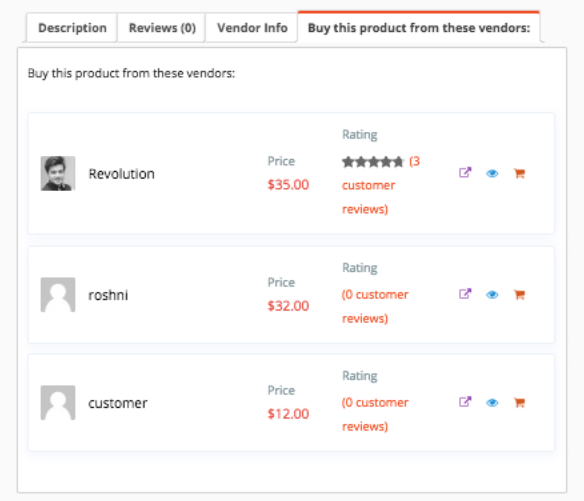The image size is (584, 501).
Task: Click the Revolution vendor name
Action: pos(121,174)
